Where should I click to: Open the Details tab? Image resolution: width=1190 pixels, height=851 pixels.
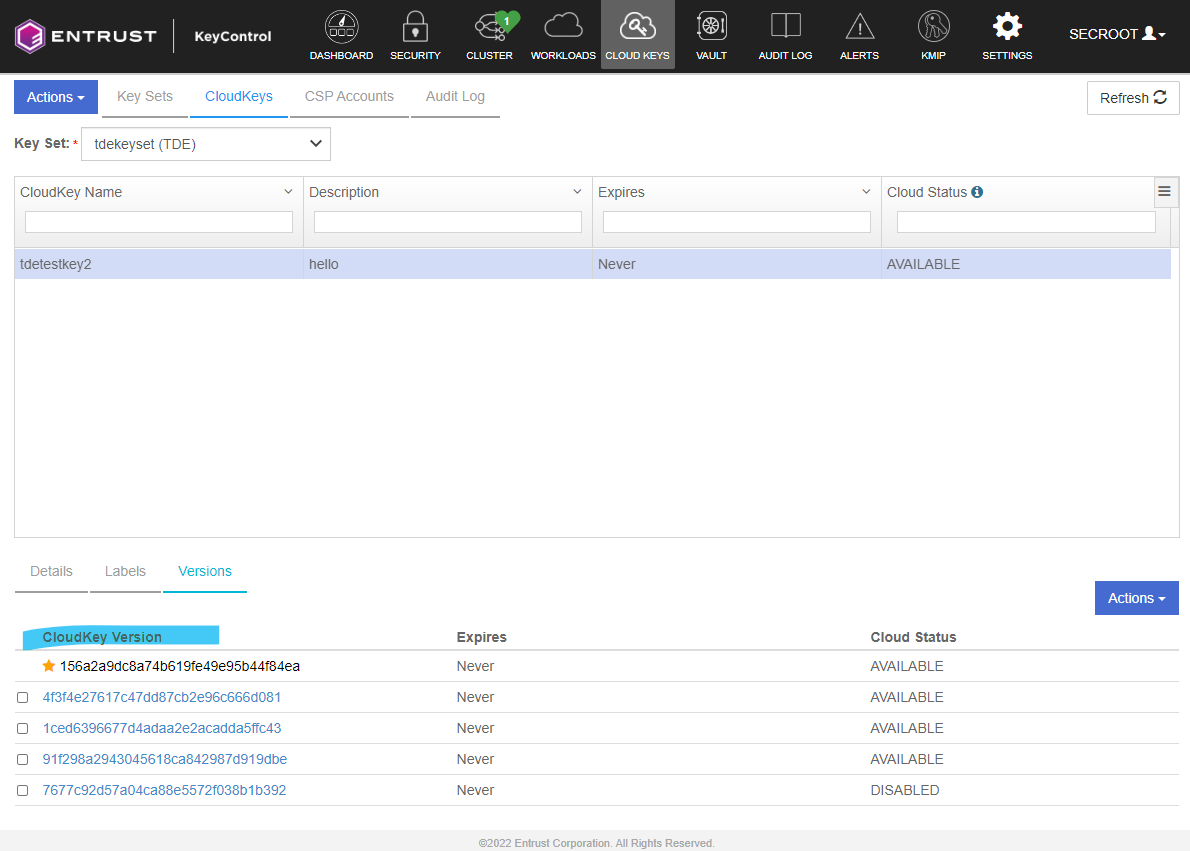click(51, 572)
